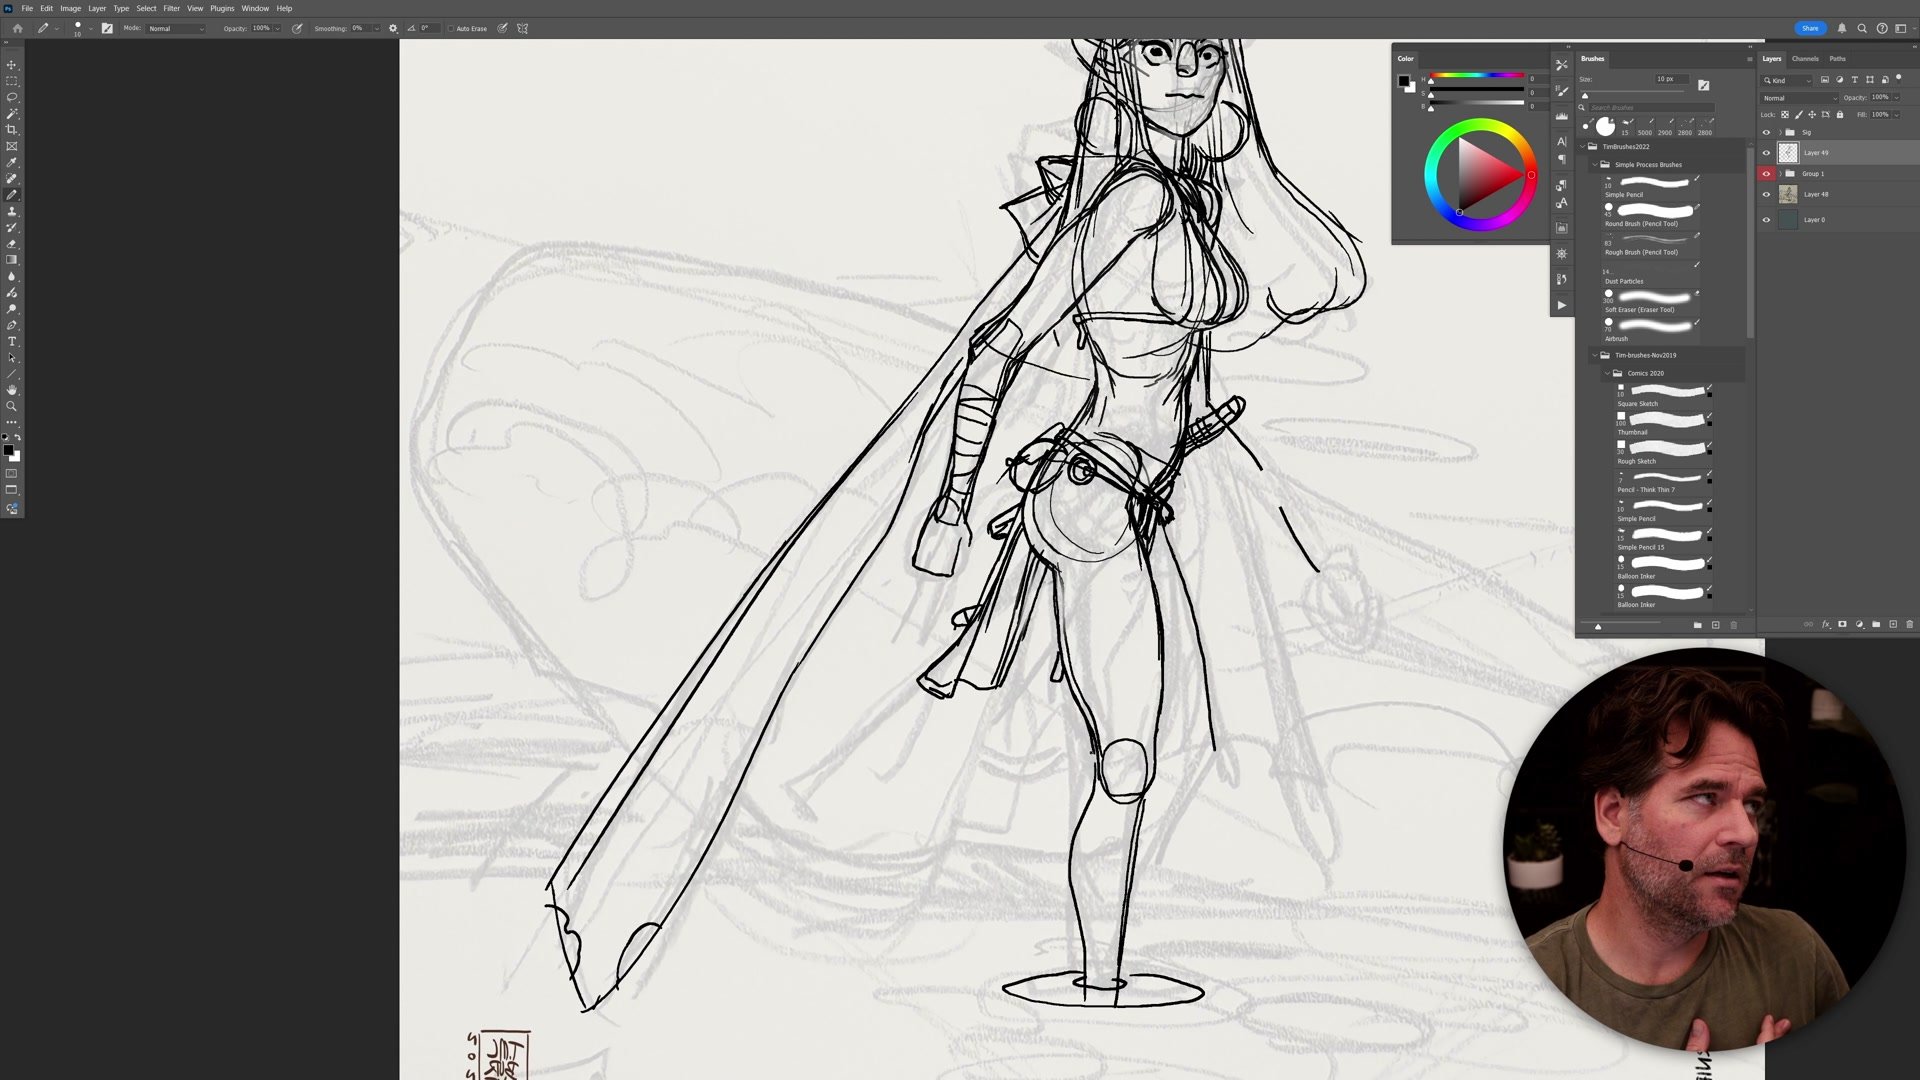Open the layer blend mode Normal dropdown
Viewport: 1920px width, 1080px height.
[1799, 98]
